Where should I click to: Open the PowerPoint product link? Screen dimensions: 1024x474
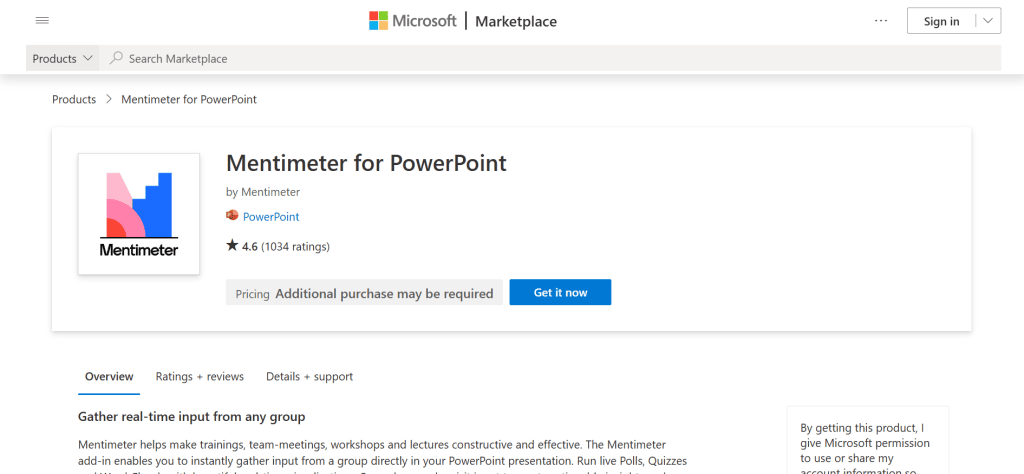[x=271, y=217]
